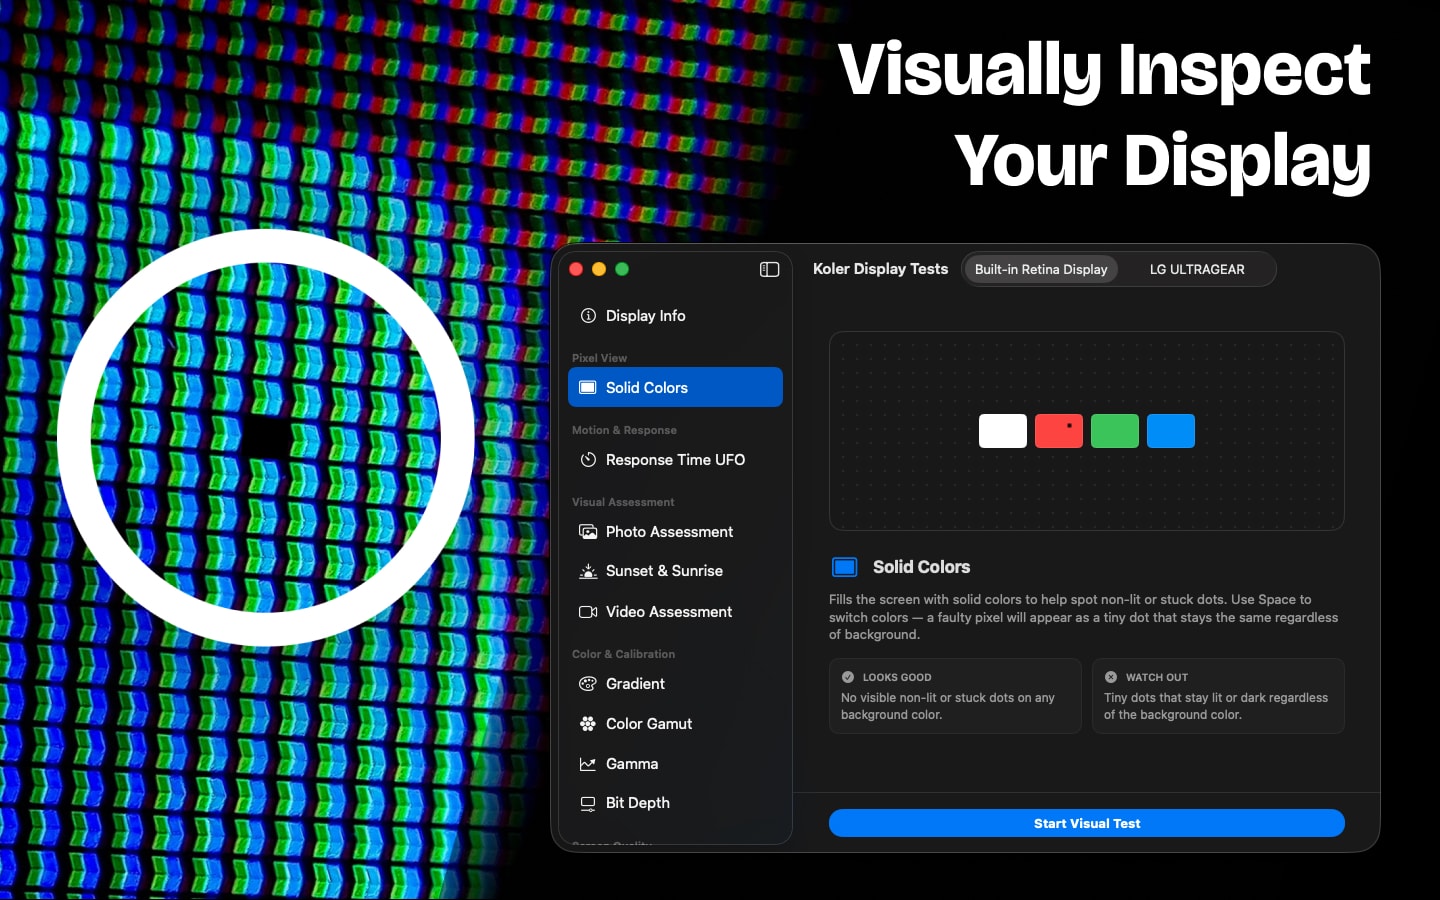Click the WATCH OUT warning icon
This screenshot has height=900, width=1440.
click(1113, 677)
